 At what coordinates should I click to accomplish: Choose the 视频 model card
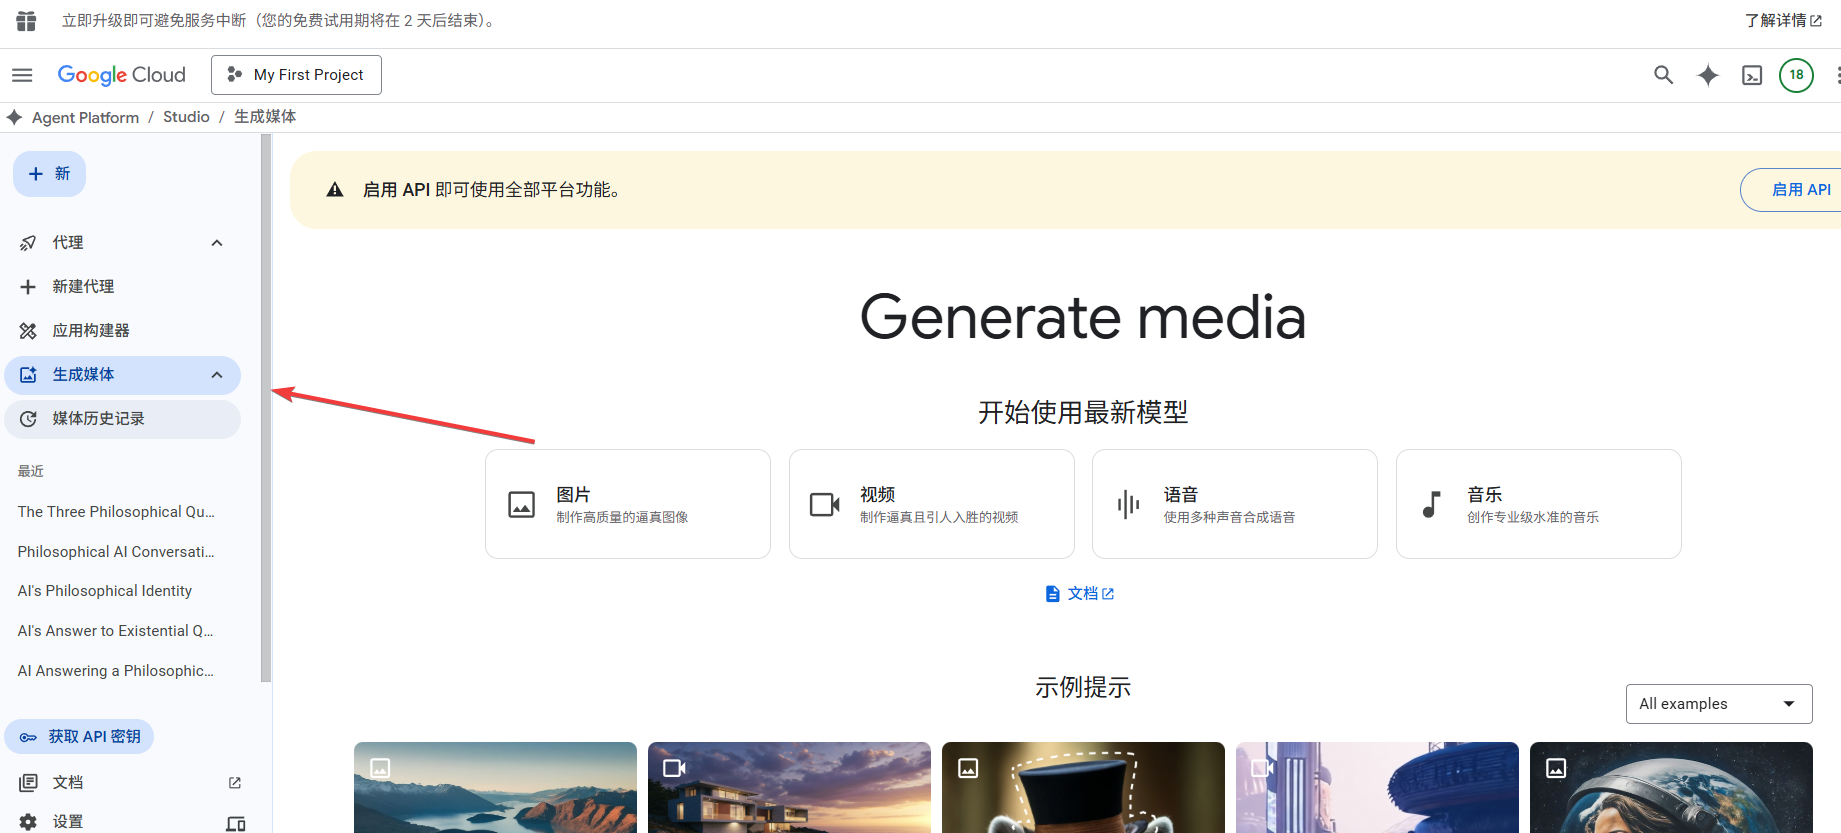tap(932, 504)
